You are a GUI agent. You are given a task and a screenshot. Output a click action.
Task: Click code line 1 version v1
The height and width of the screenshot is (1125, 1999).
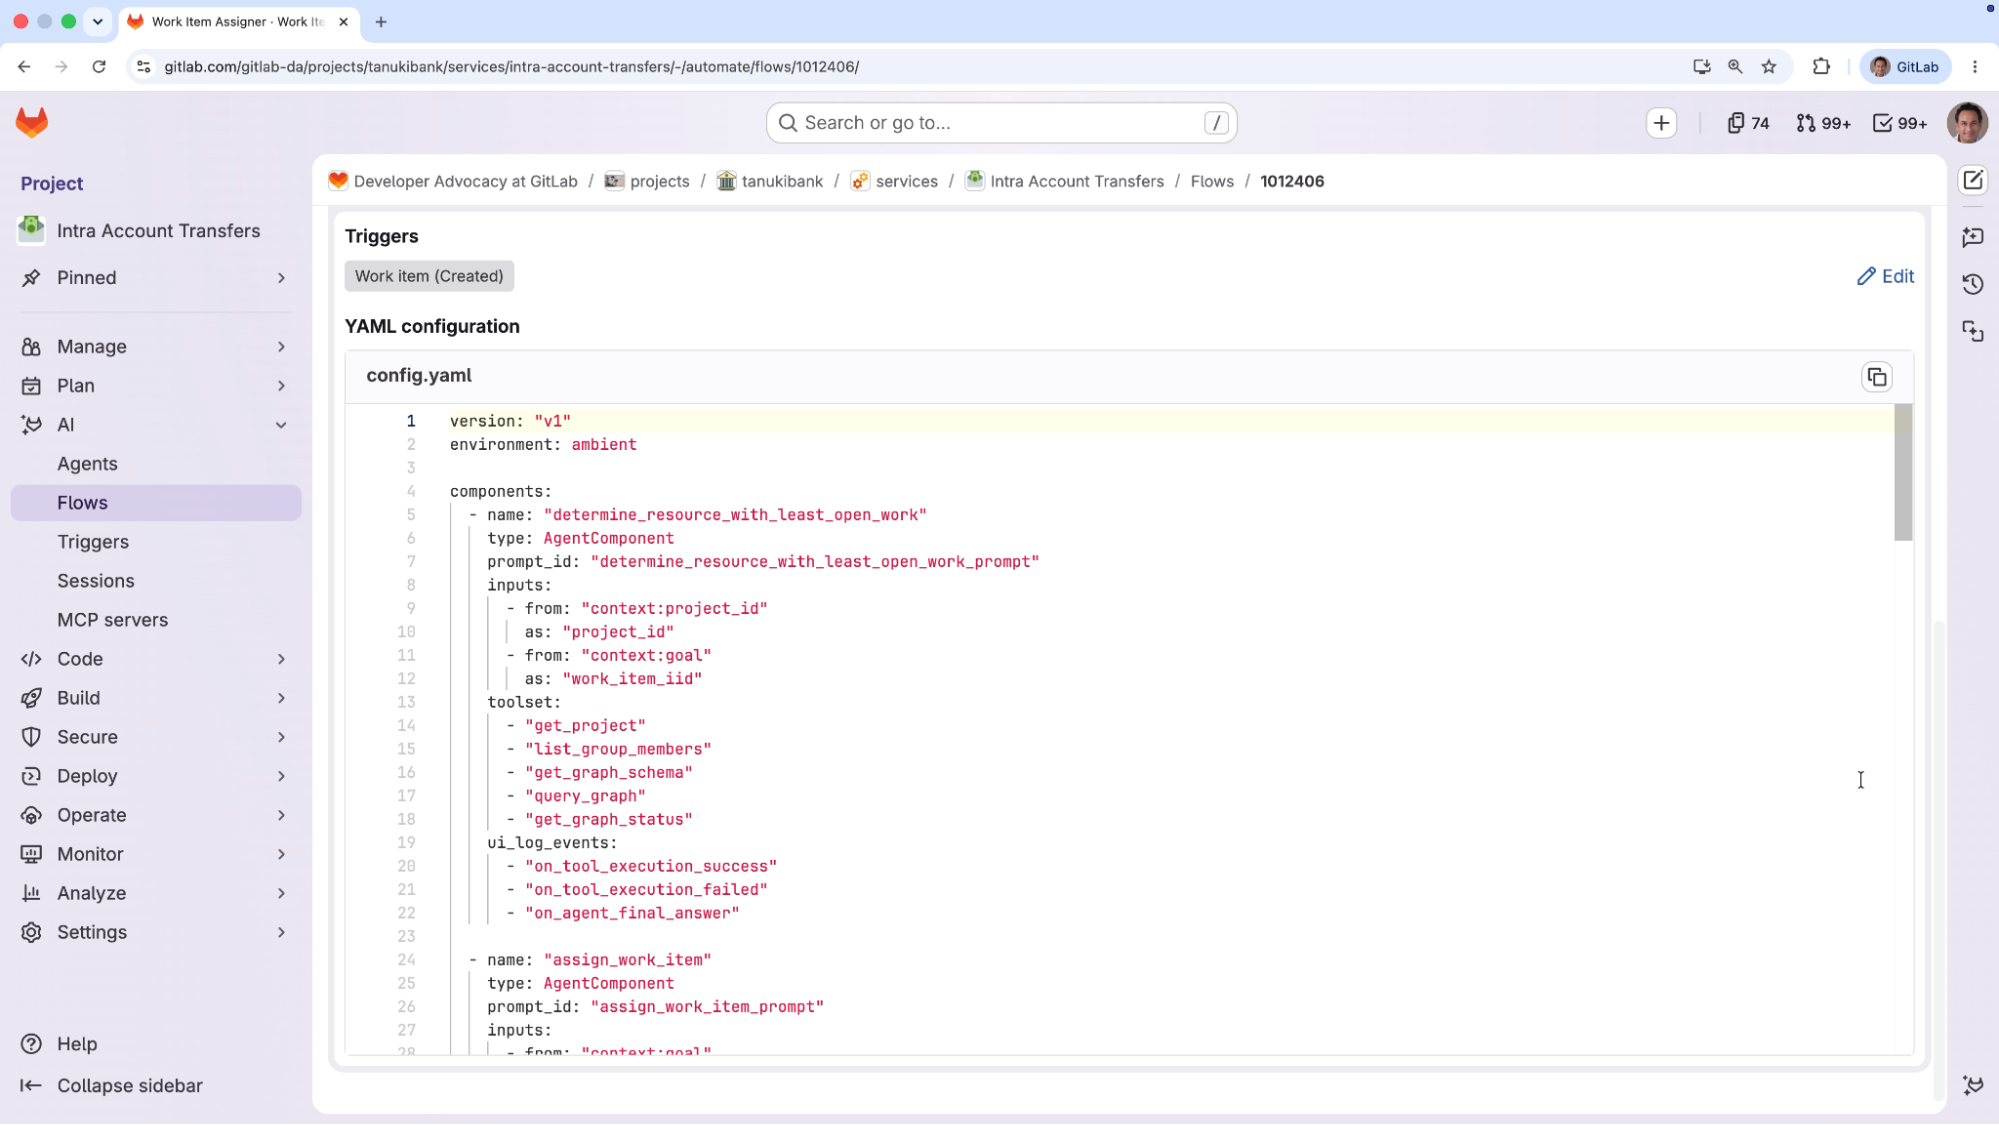(x=510, y=421)
